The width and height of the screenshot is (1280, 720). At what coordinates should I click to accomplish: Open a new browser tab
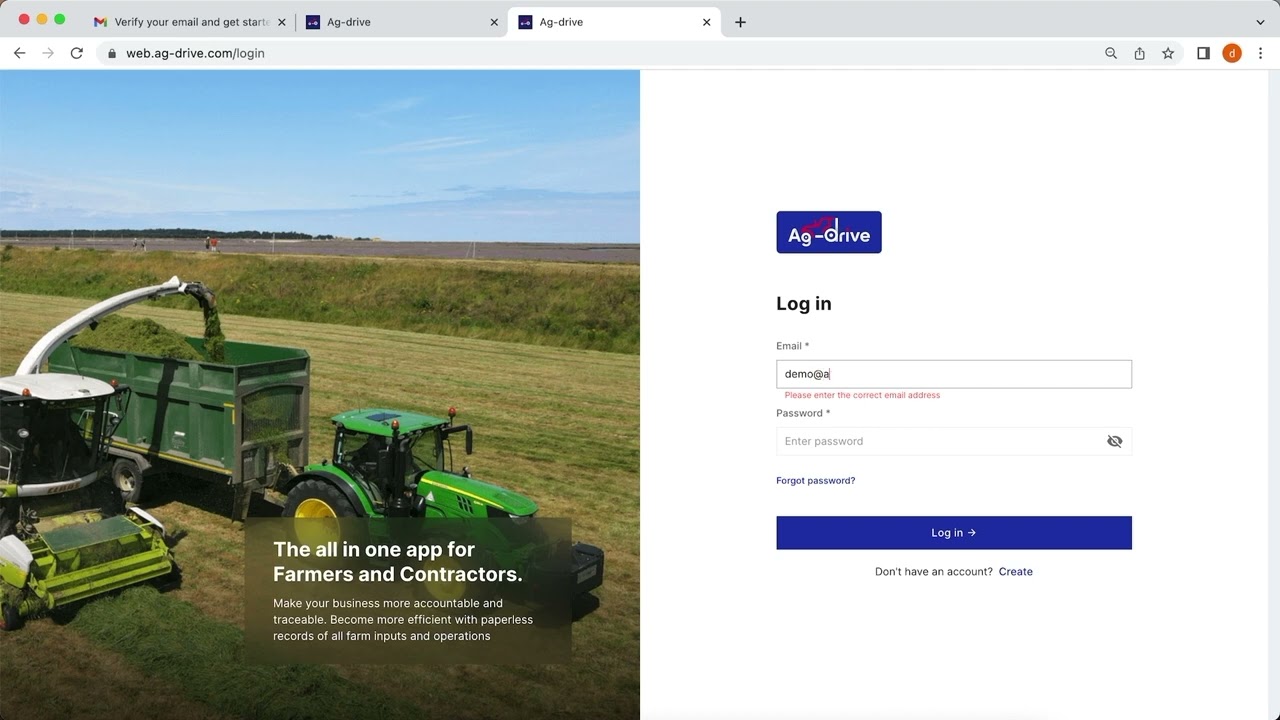coord(740,22)
